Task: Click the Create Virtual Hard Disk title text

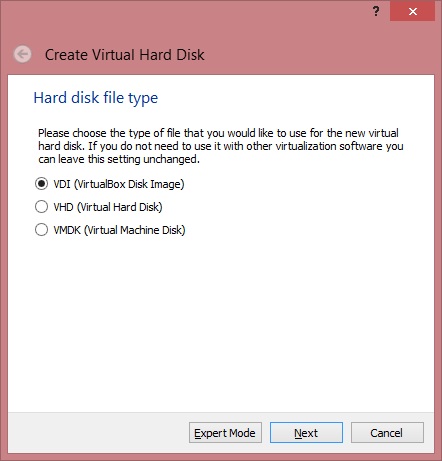Action: [125, 55]
